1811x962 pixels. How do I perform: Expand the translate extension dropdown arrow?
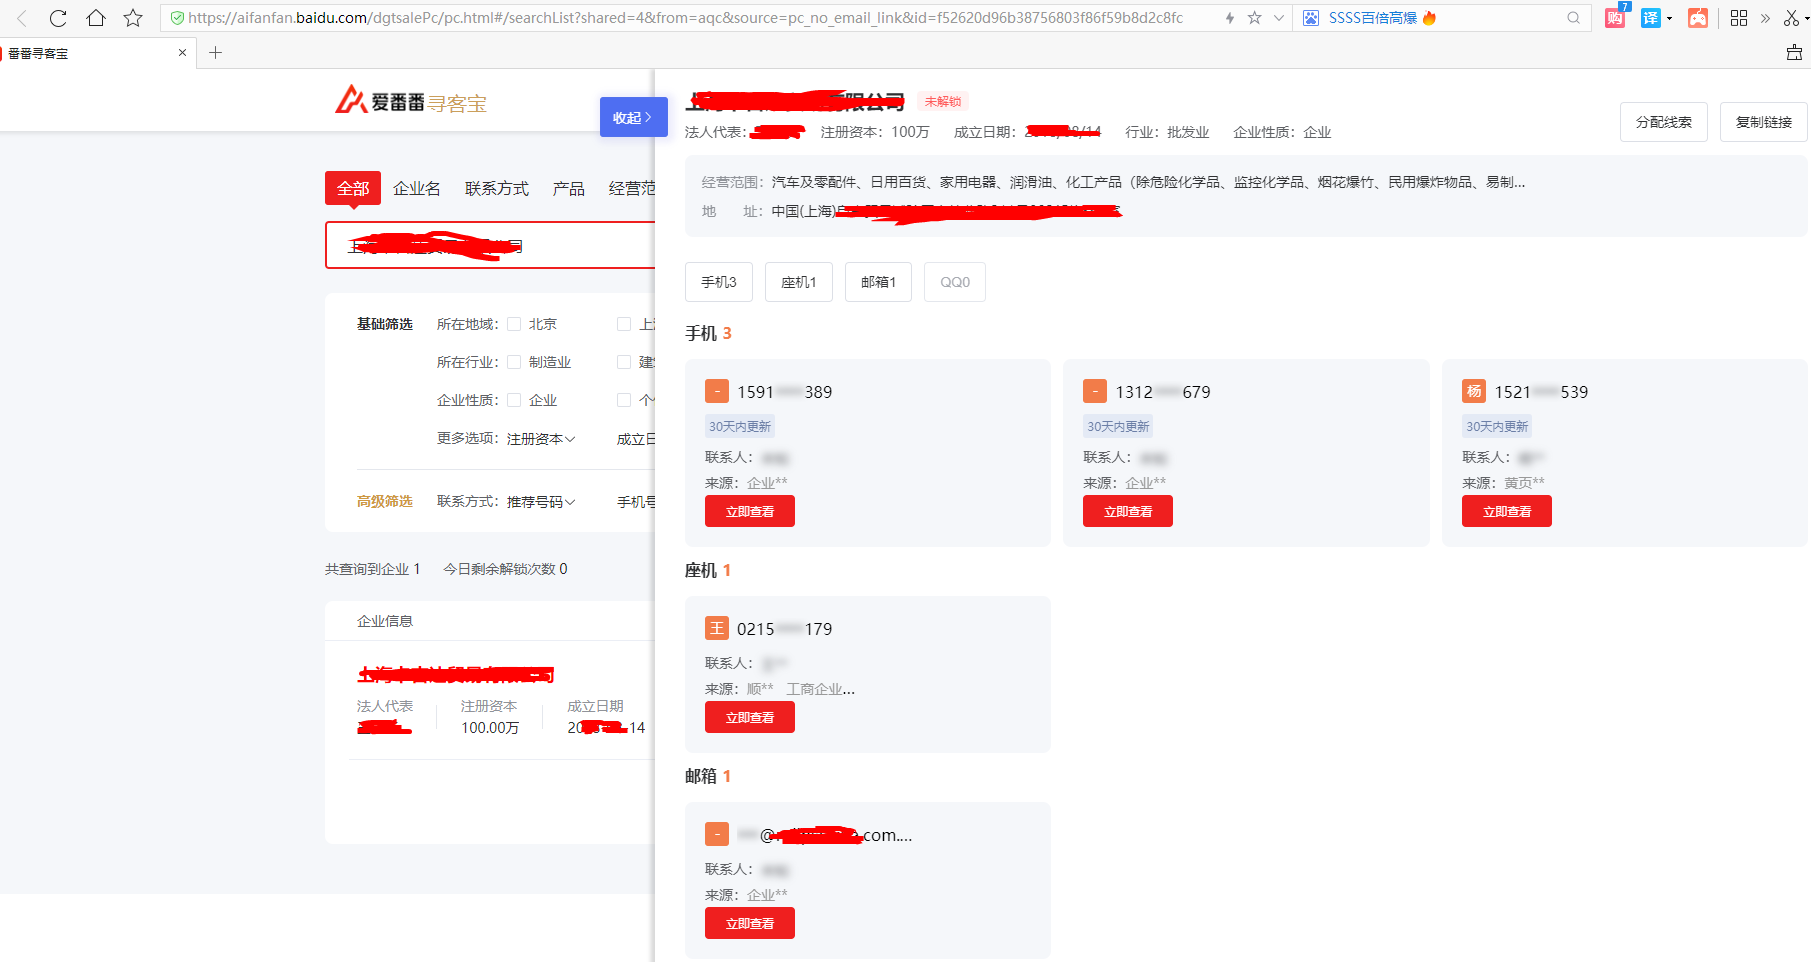(1669, 18)
